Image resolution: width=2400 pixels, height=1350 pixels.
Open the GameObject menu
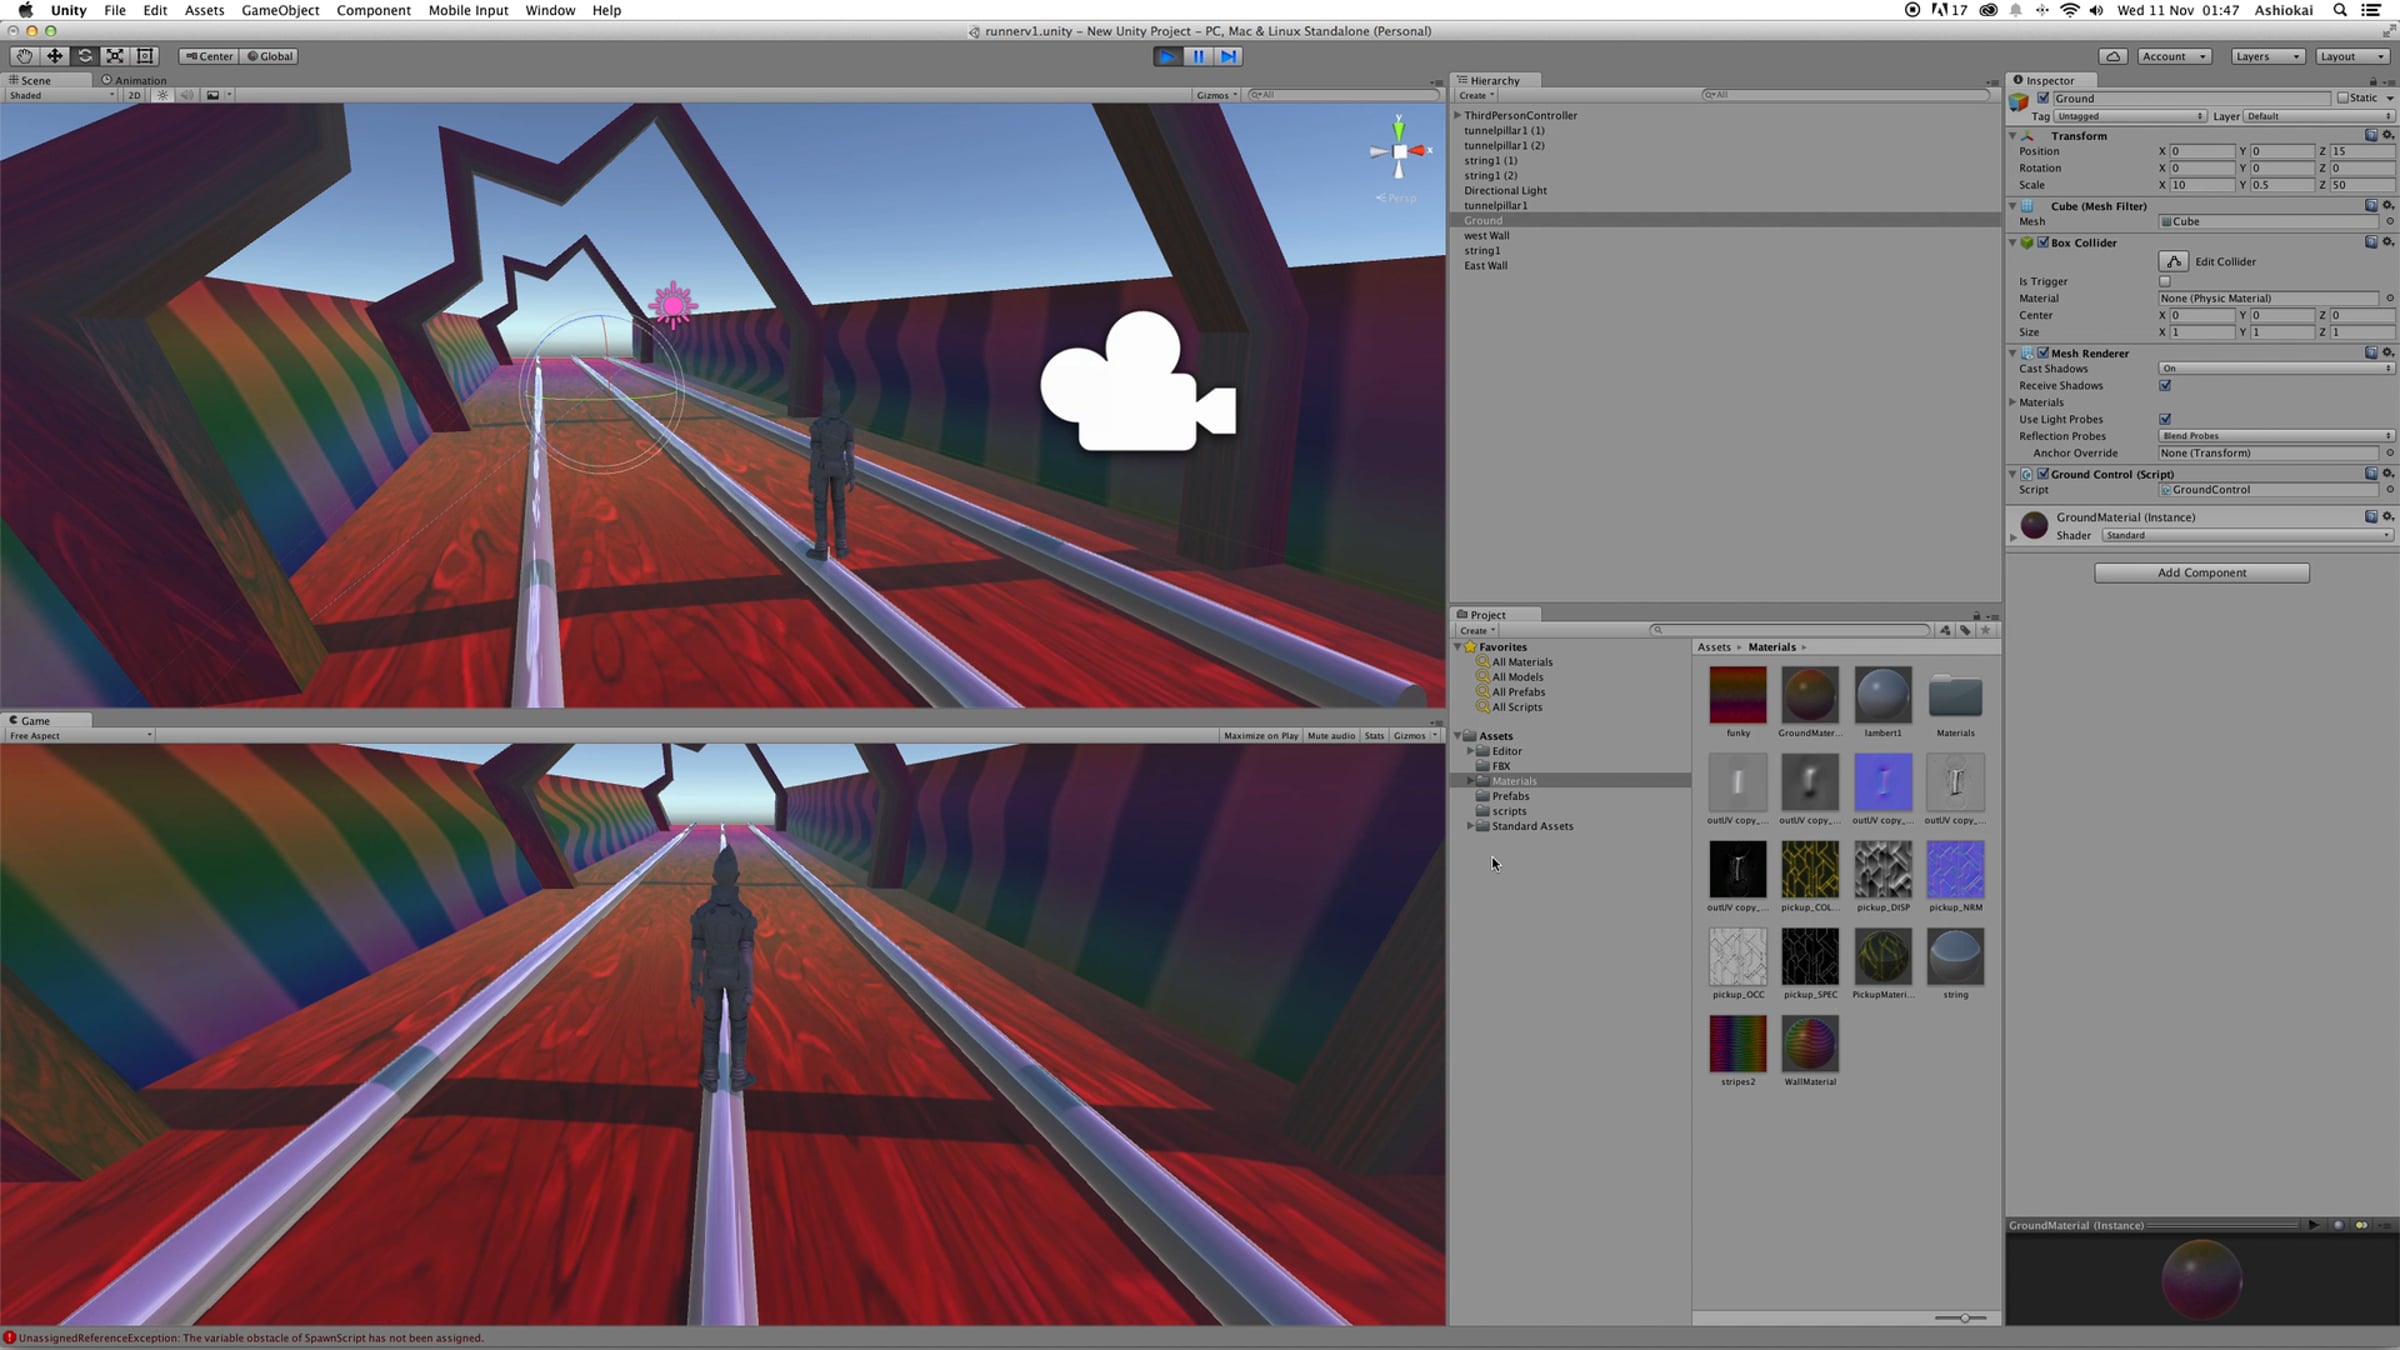click(x=280, y=10)
